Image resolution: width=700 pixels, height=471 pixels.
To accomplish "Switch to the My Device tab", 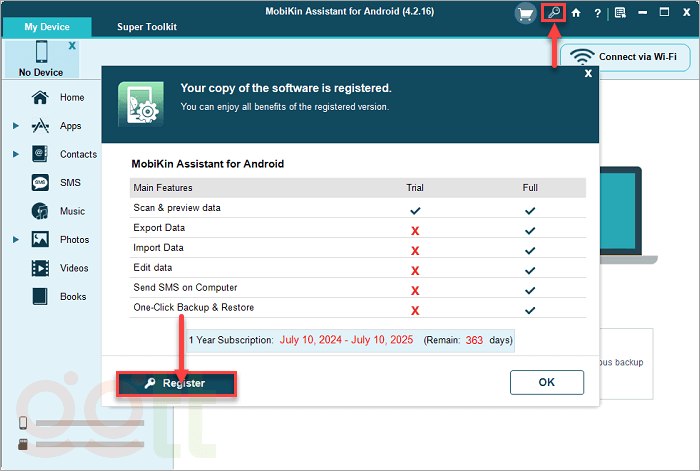I will click(47, 27).
